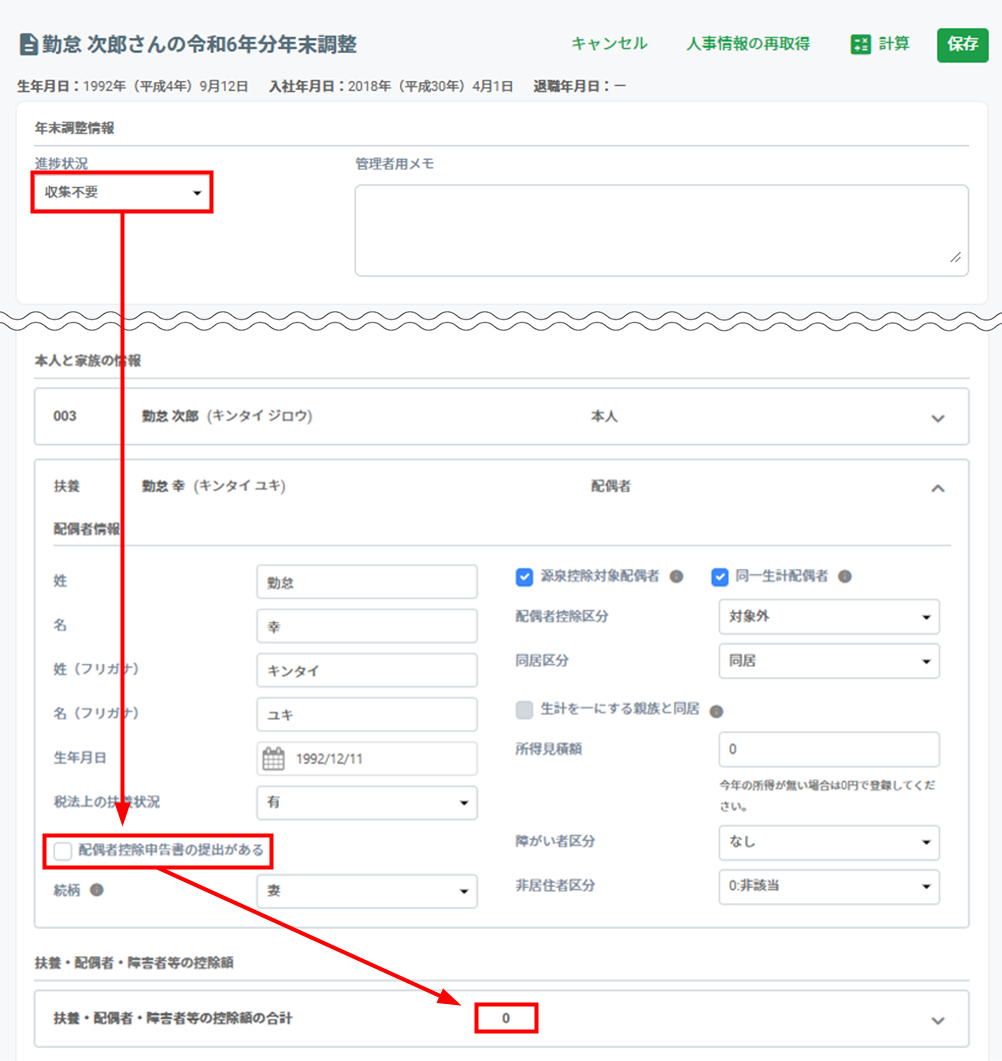Open the calendar icon for 生年月日
Viewport: 1002px width, 1061px height.
point(273,759)
